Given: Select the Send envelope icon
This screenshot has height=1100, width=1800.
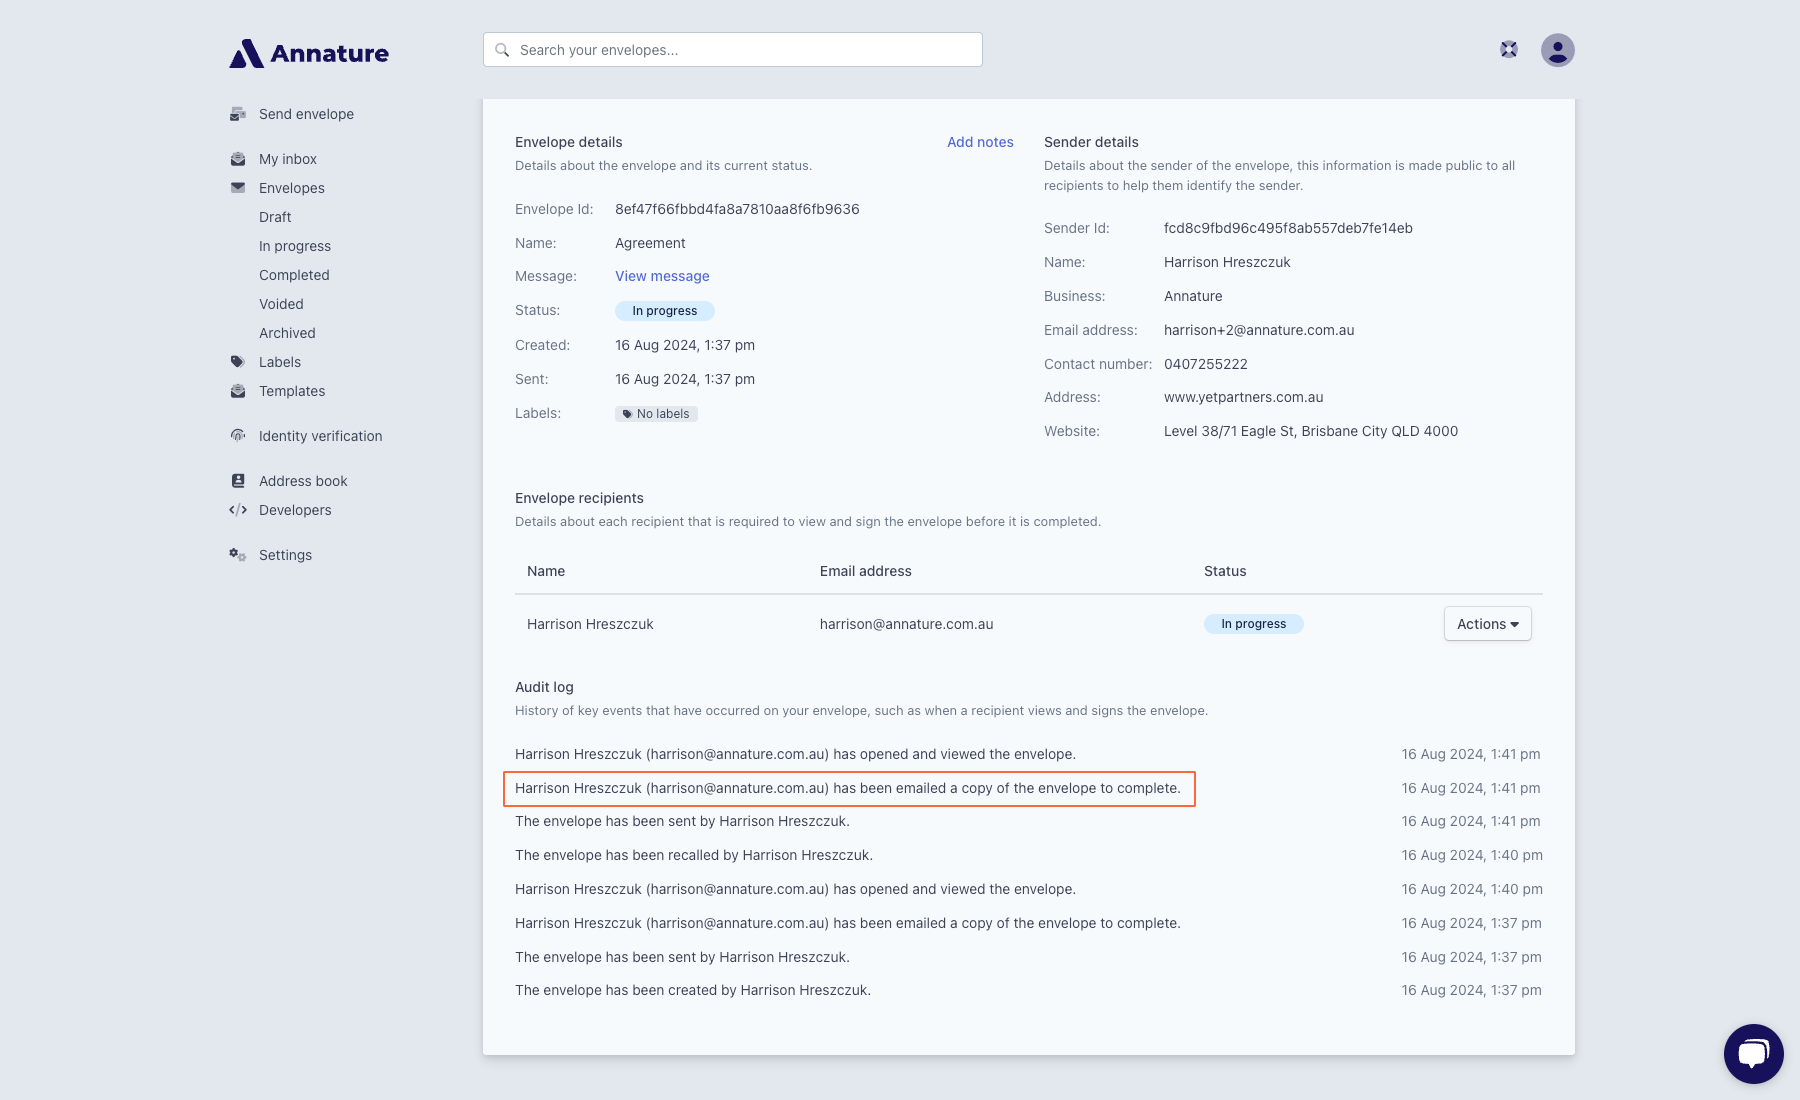Looking at the screenshot, I should (238, 113).
